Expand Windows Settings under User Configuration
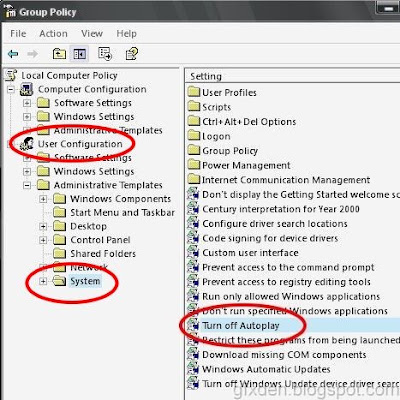400x400 pixels. pyautogui.click(x=27, y=172)
